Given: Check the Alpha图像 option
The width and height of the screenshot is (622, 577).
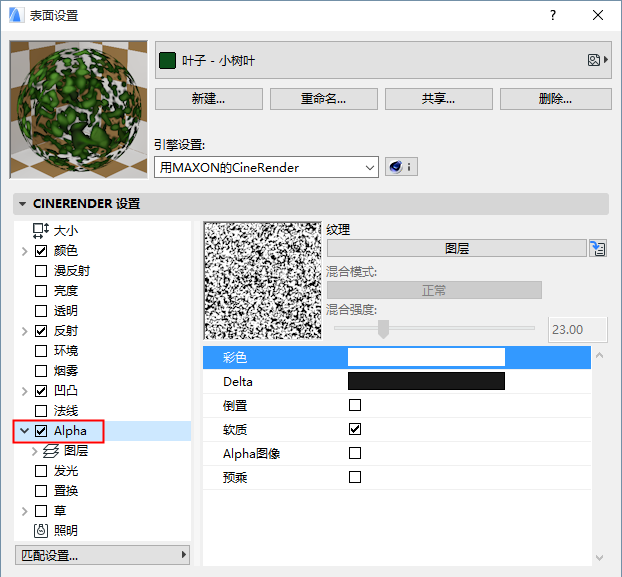Looking at the screenshot, I should 355,453.
